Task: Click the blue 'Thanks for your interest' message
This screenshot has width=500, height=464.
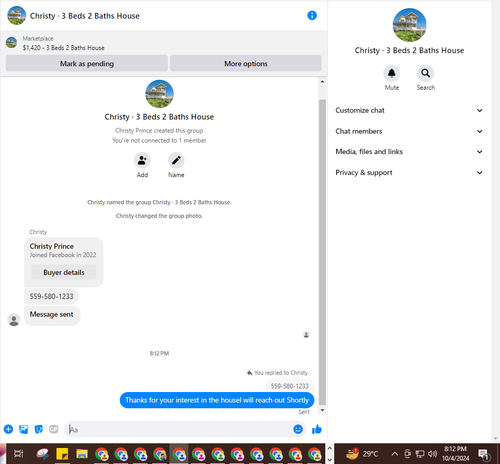Action: click(x=217, y=400)
